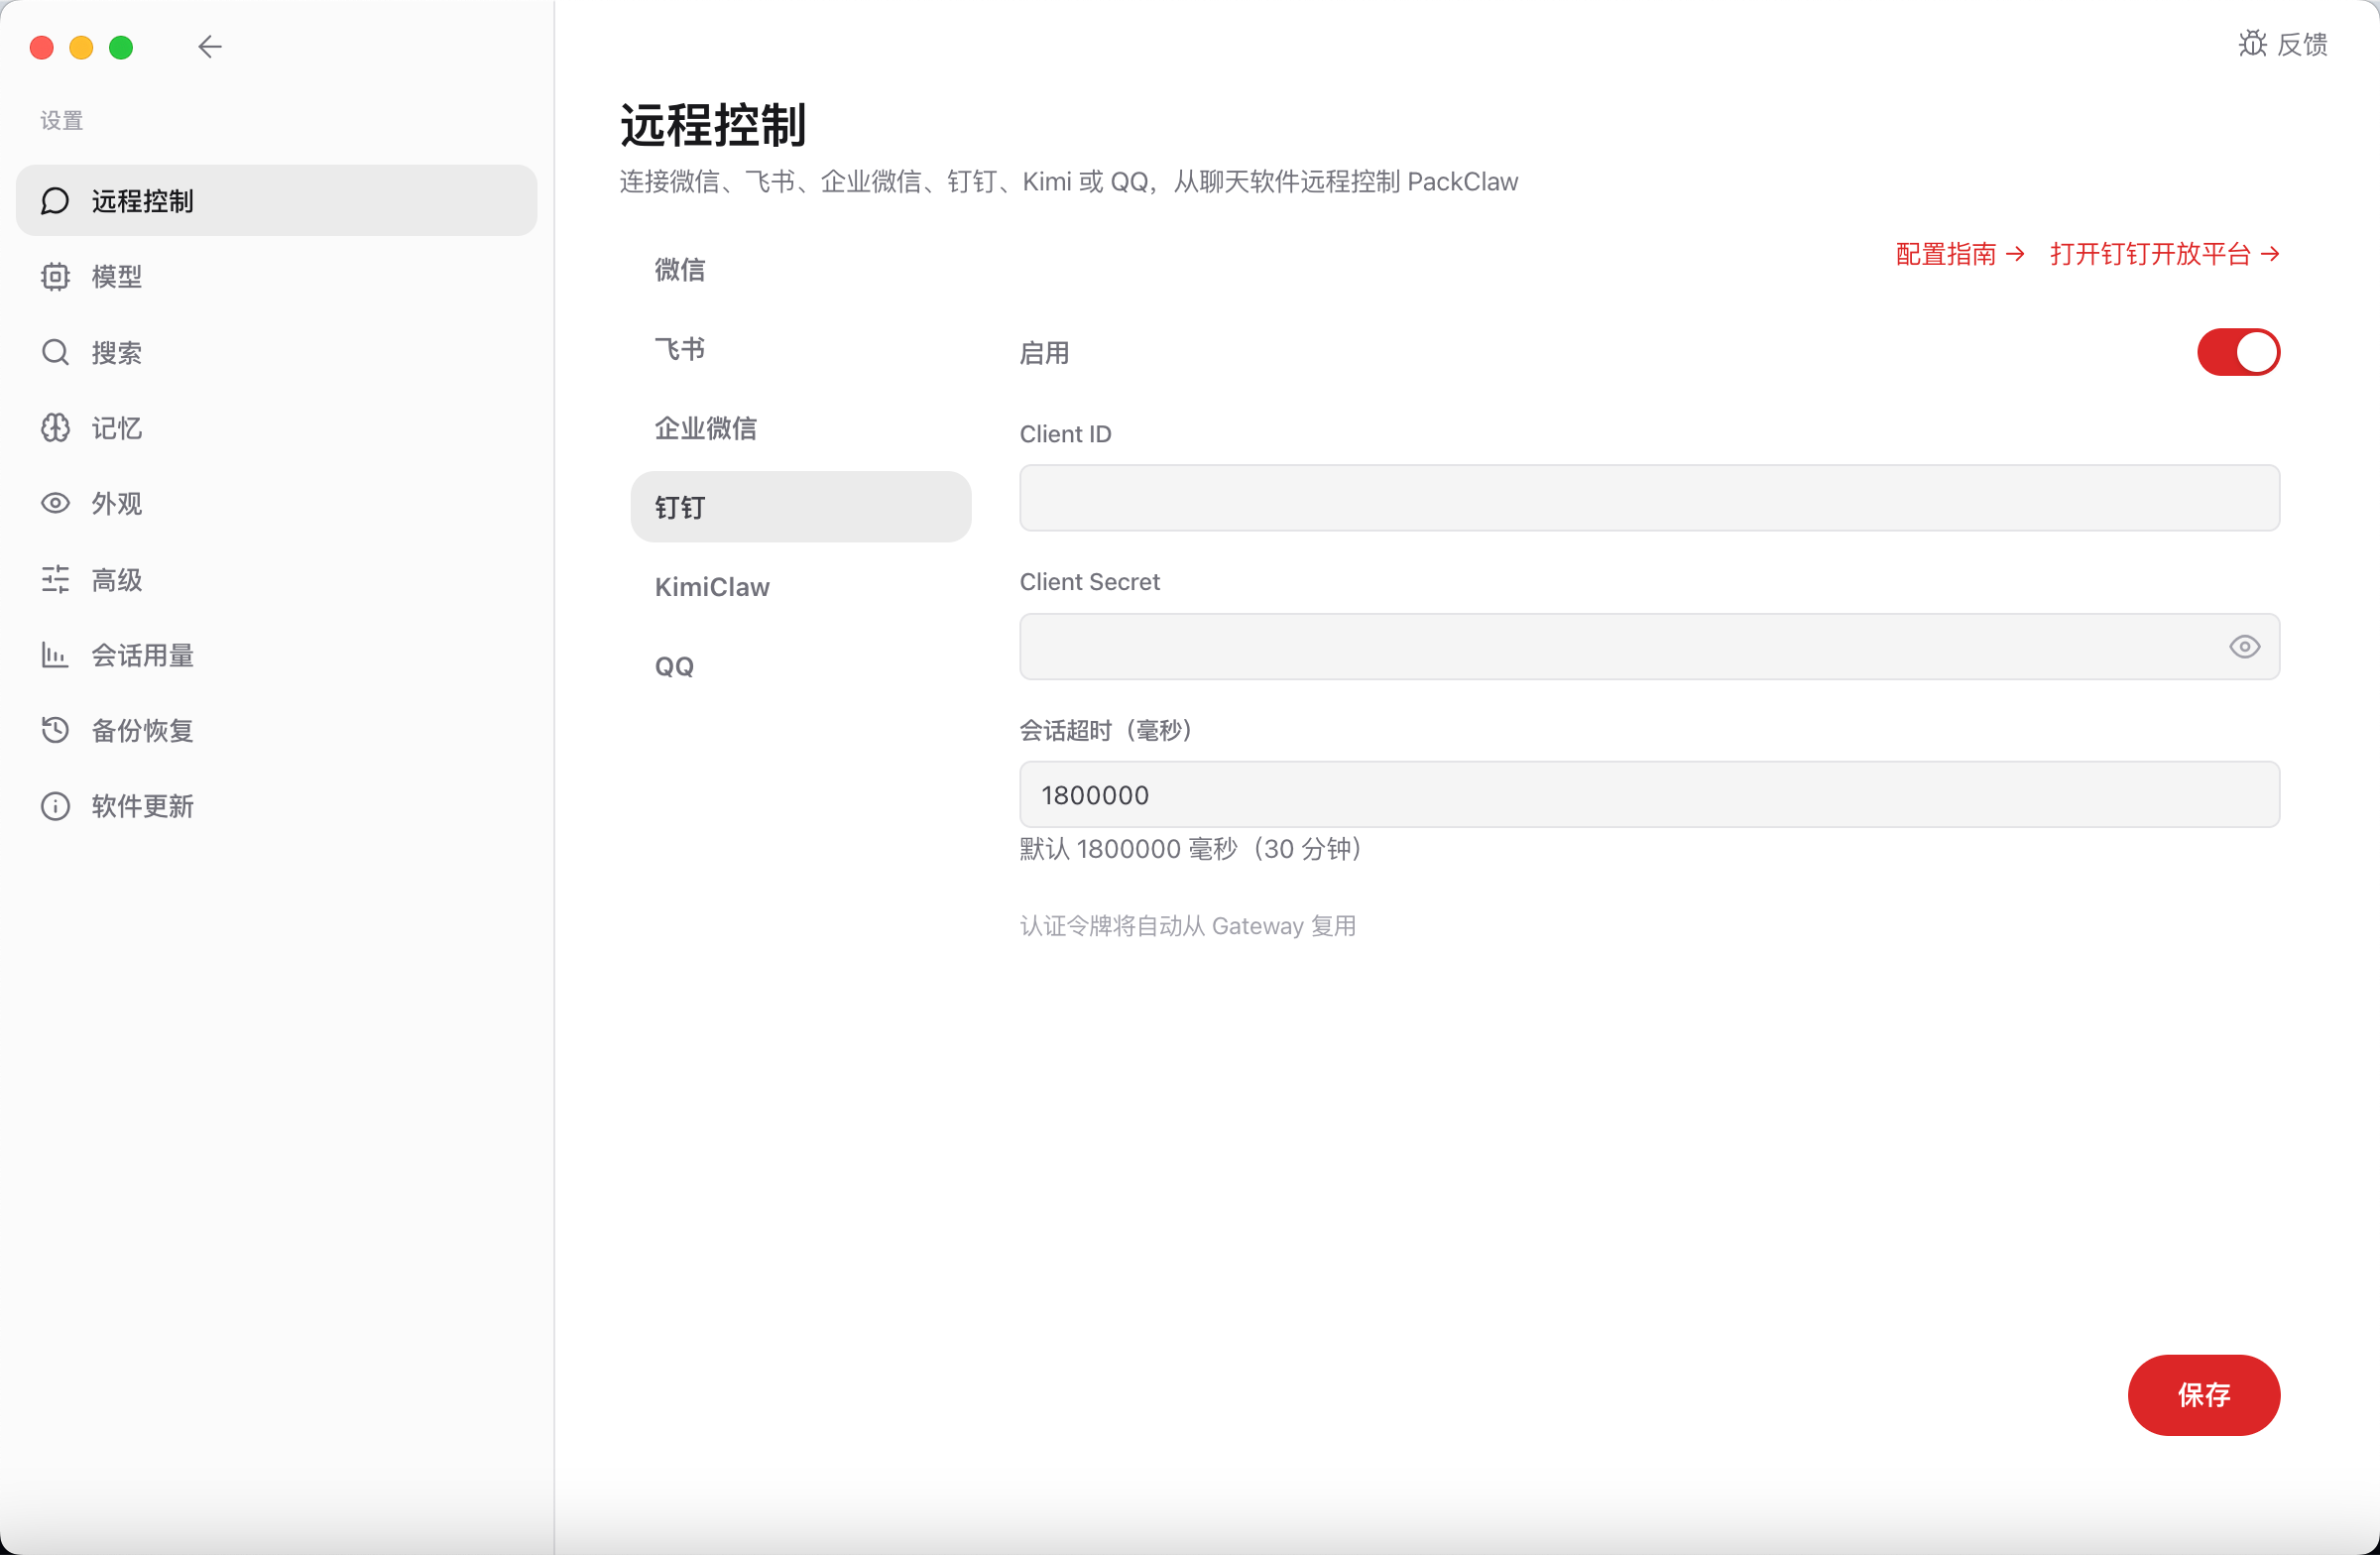
Task: Switch to the KimiClaw channel tab
Action: click(x=800, y=587)
